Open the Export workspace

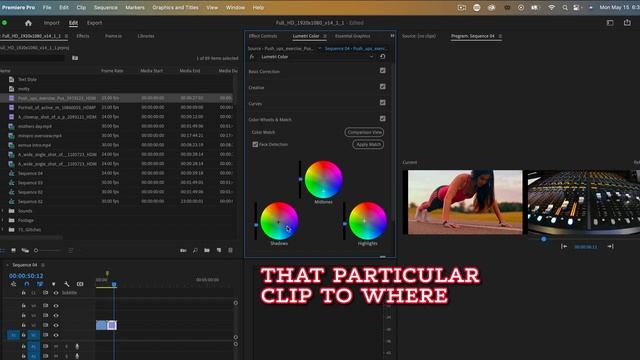pos(94,23)
